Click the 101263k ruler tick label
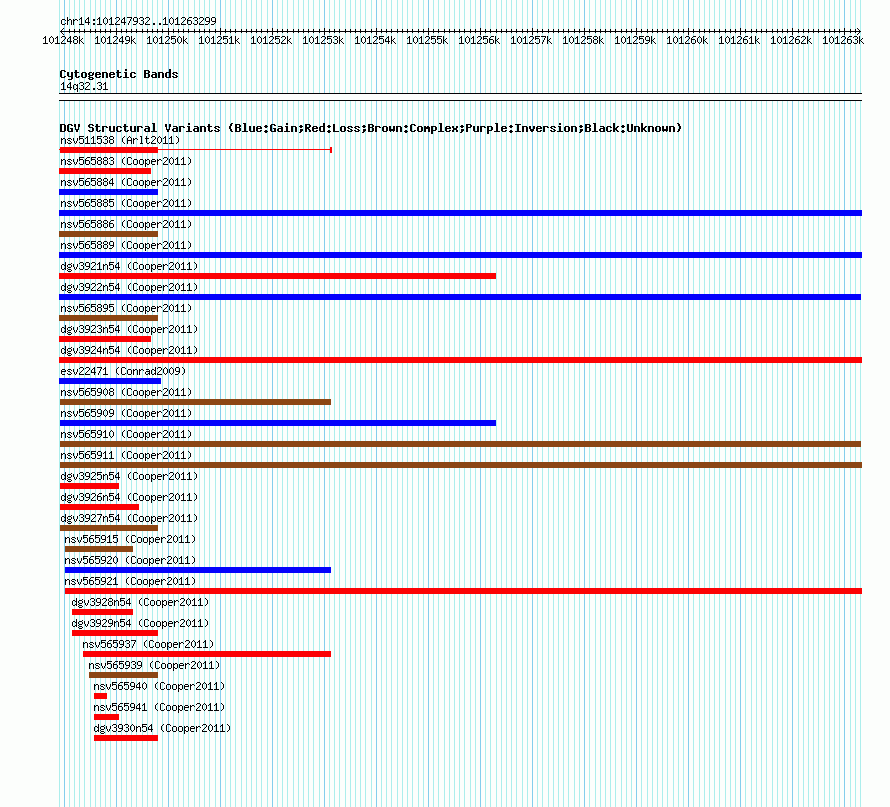Screen dimensions: 890x807 (843, 40)
